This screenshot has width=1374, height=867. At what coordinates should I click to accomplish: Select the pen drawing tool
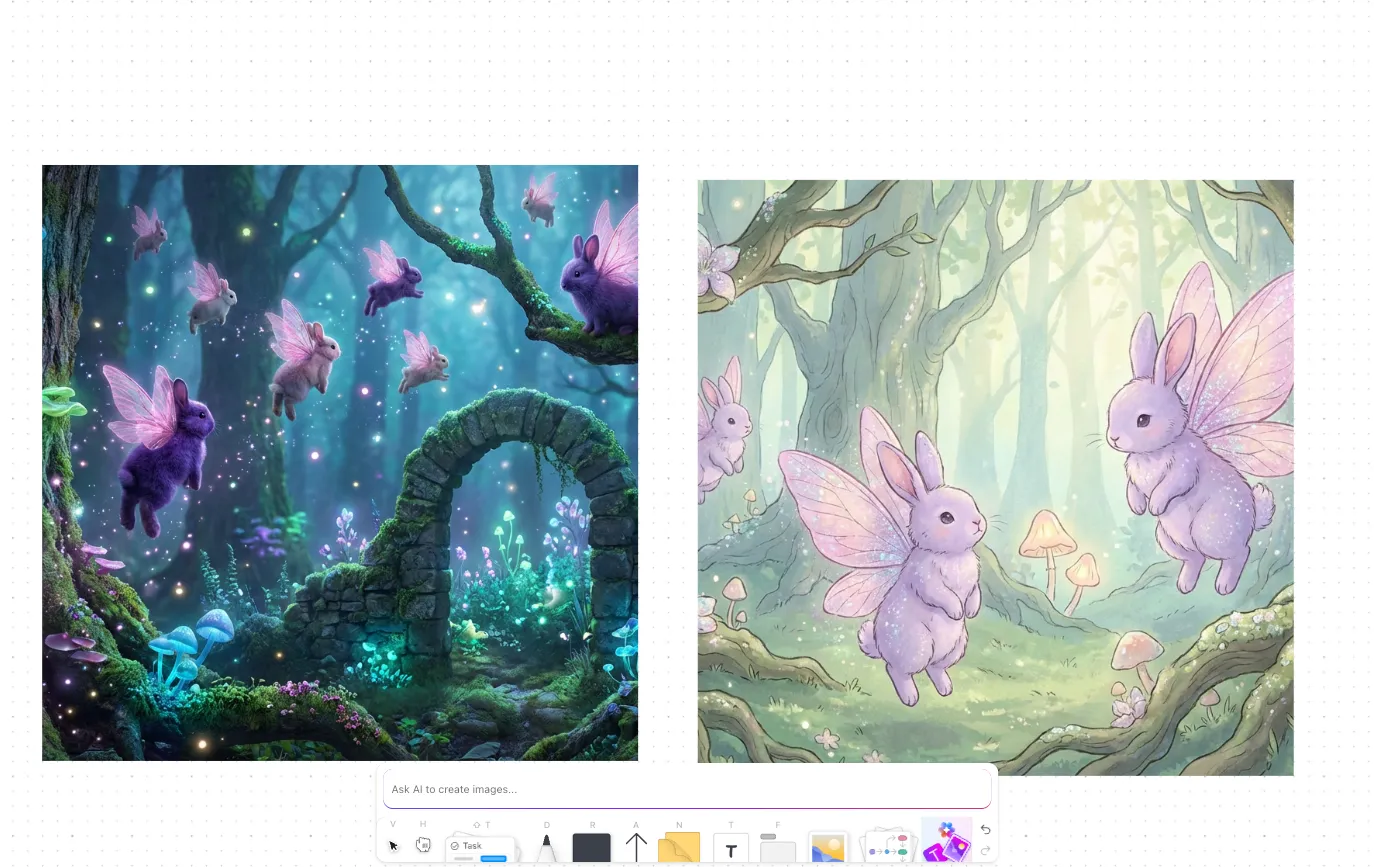click(546, 848)
